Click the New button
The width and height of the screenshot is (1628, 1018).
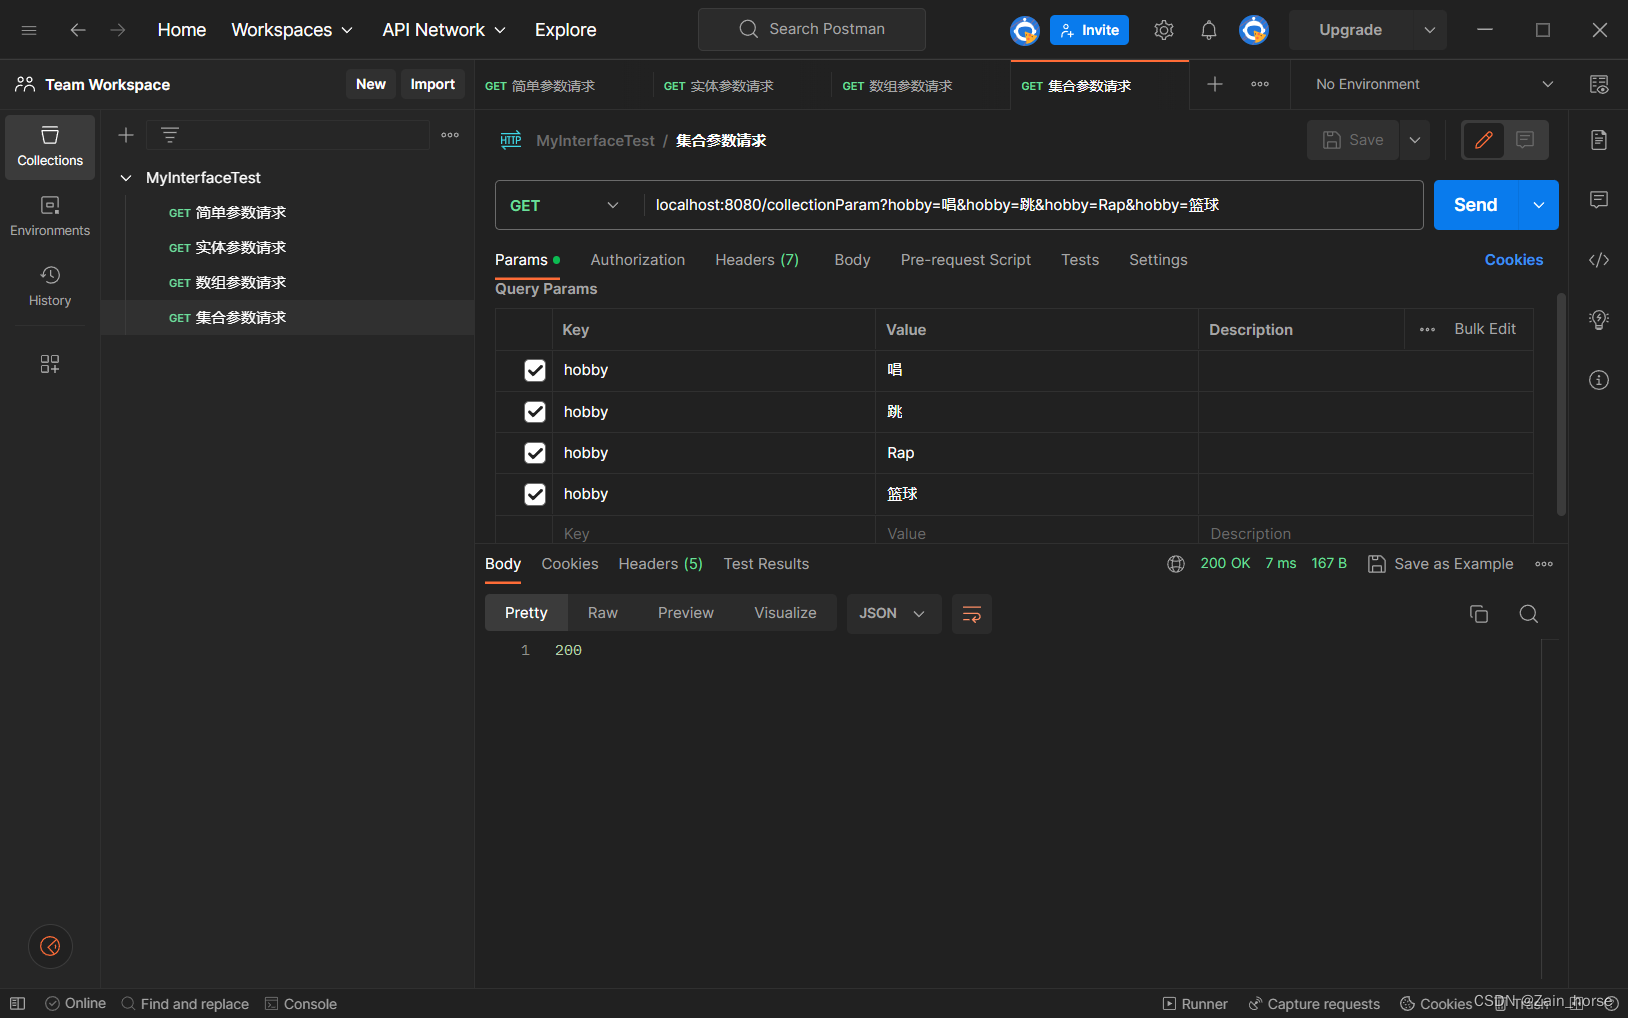[371, 84]
